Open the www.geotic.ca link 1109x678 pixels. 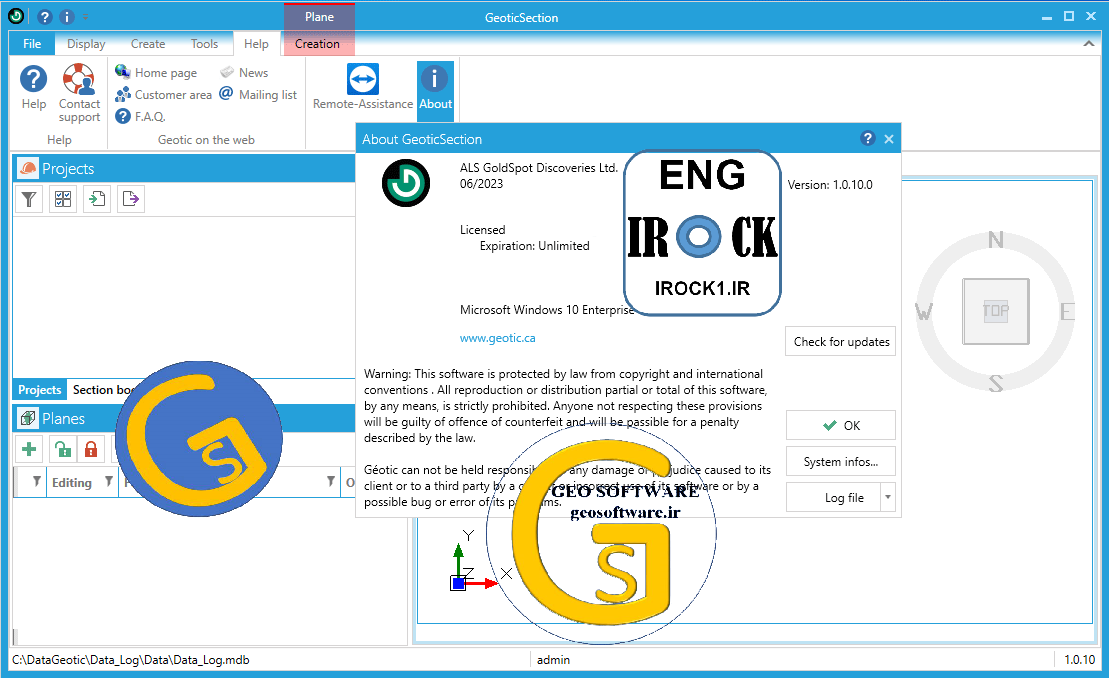click(x=497, y=338)
